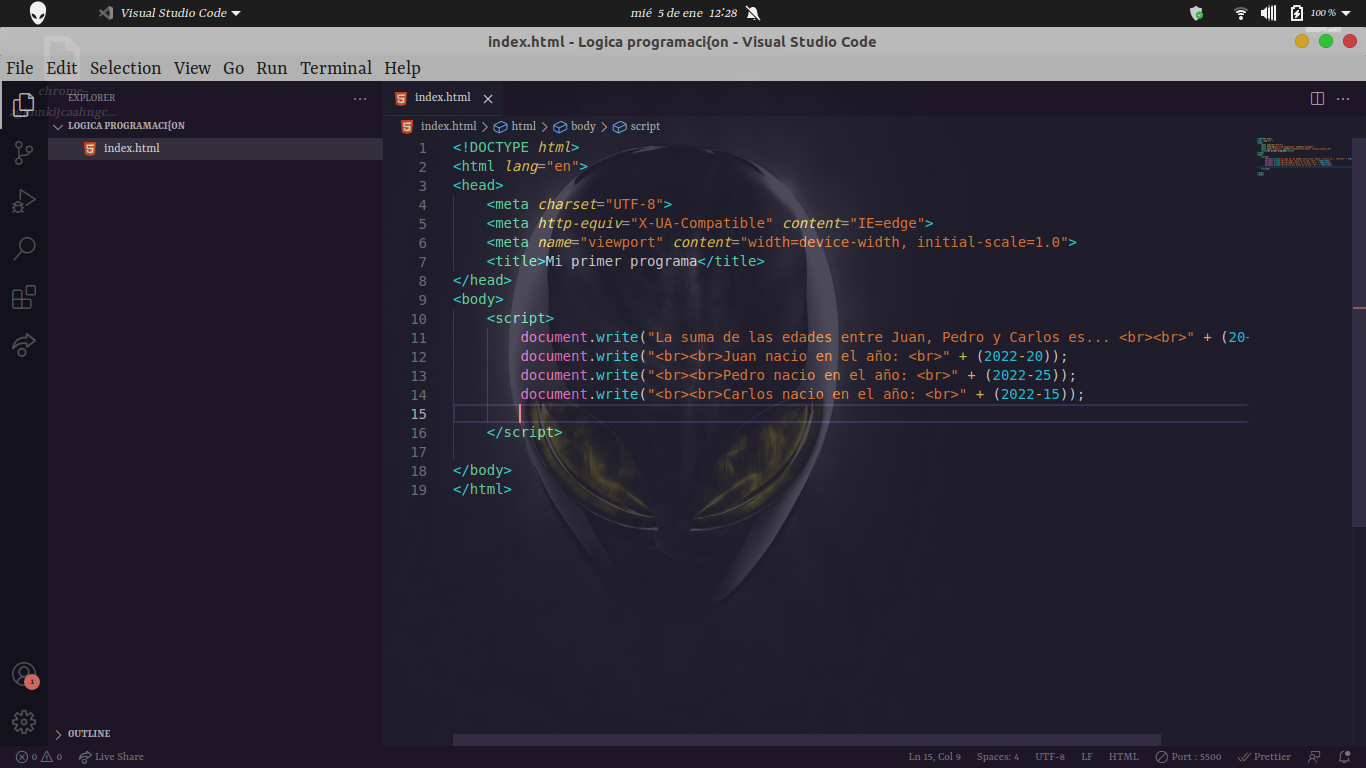1366x768 pixels.
Task: Click the HTML language mode indicator
Action: click(1123, 757)
